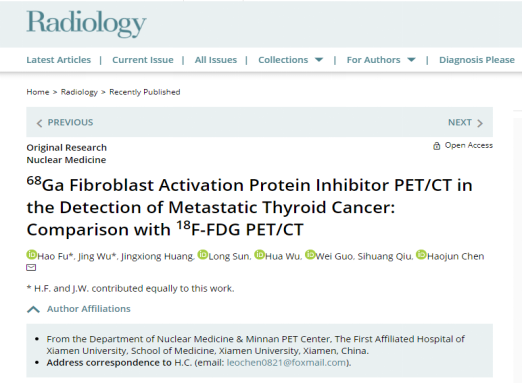Viewport: 523px width, 383px height.
Task: Select All Issues in navigation
Action: 216,60
